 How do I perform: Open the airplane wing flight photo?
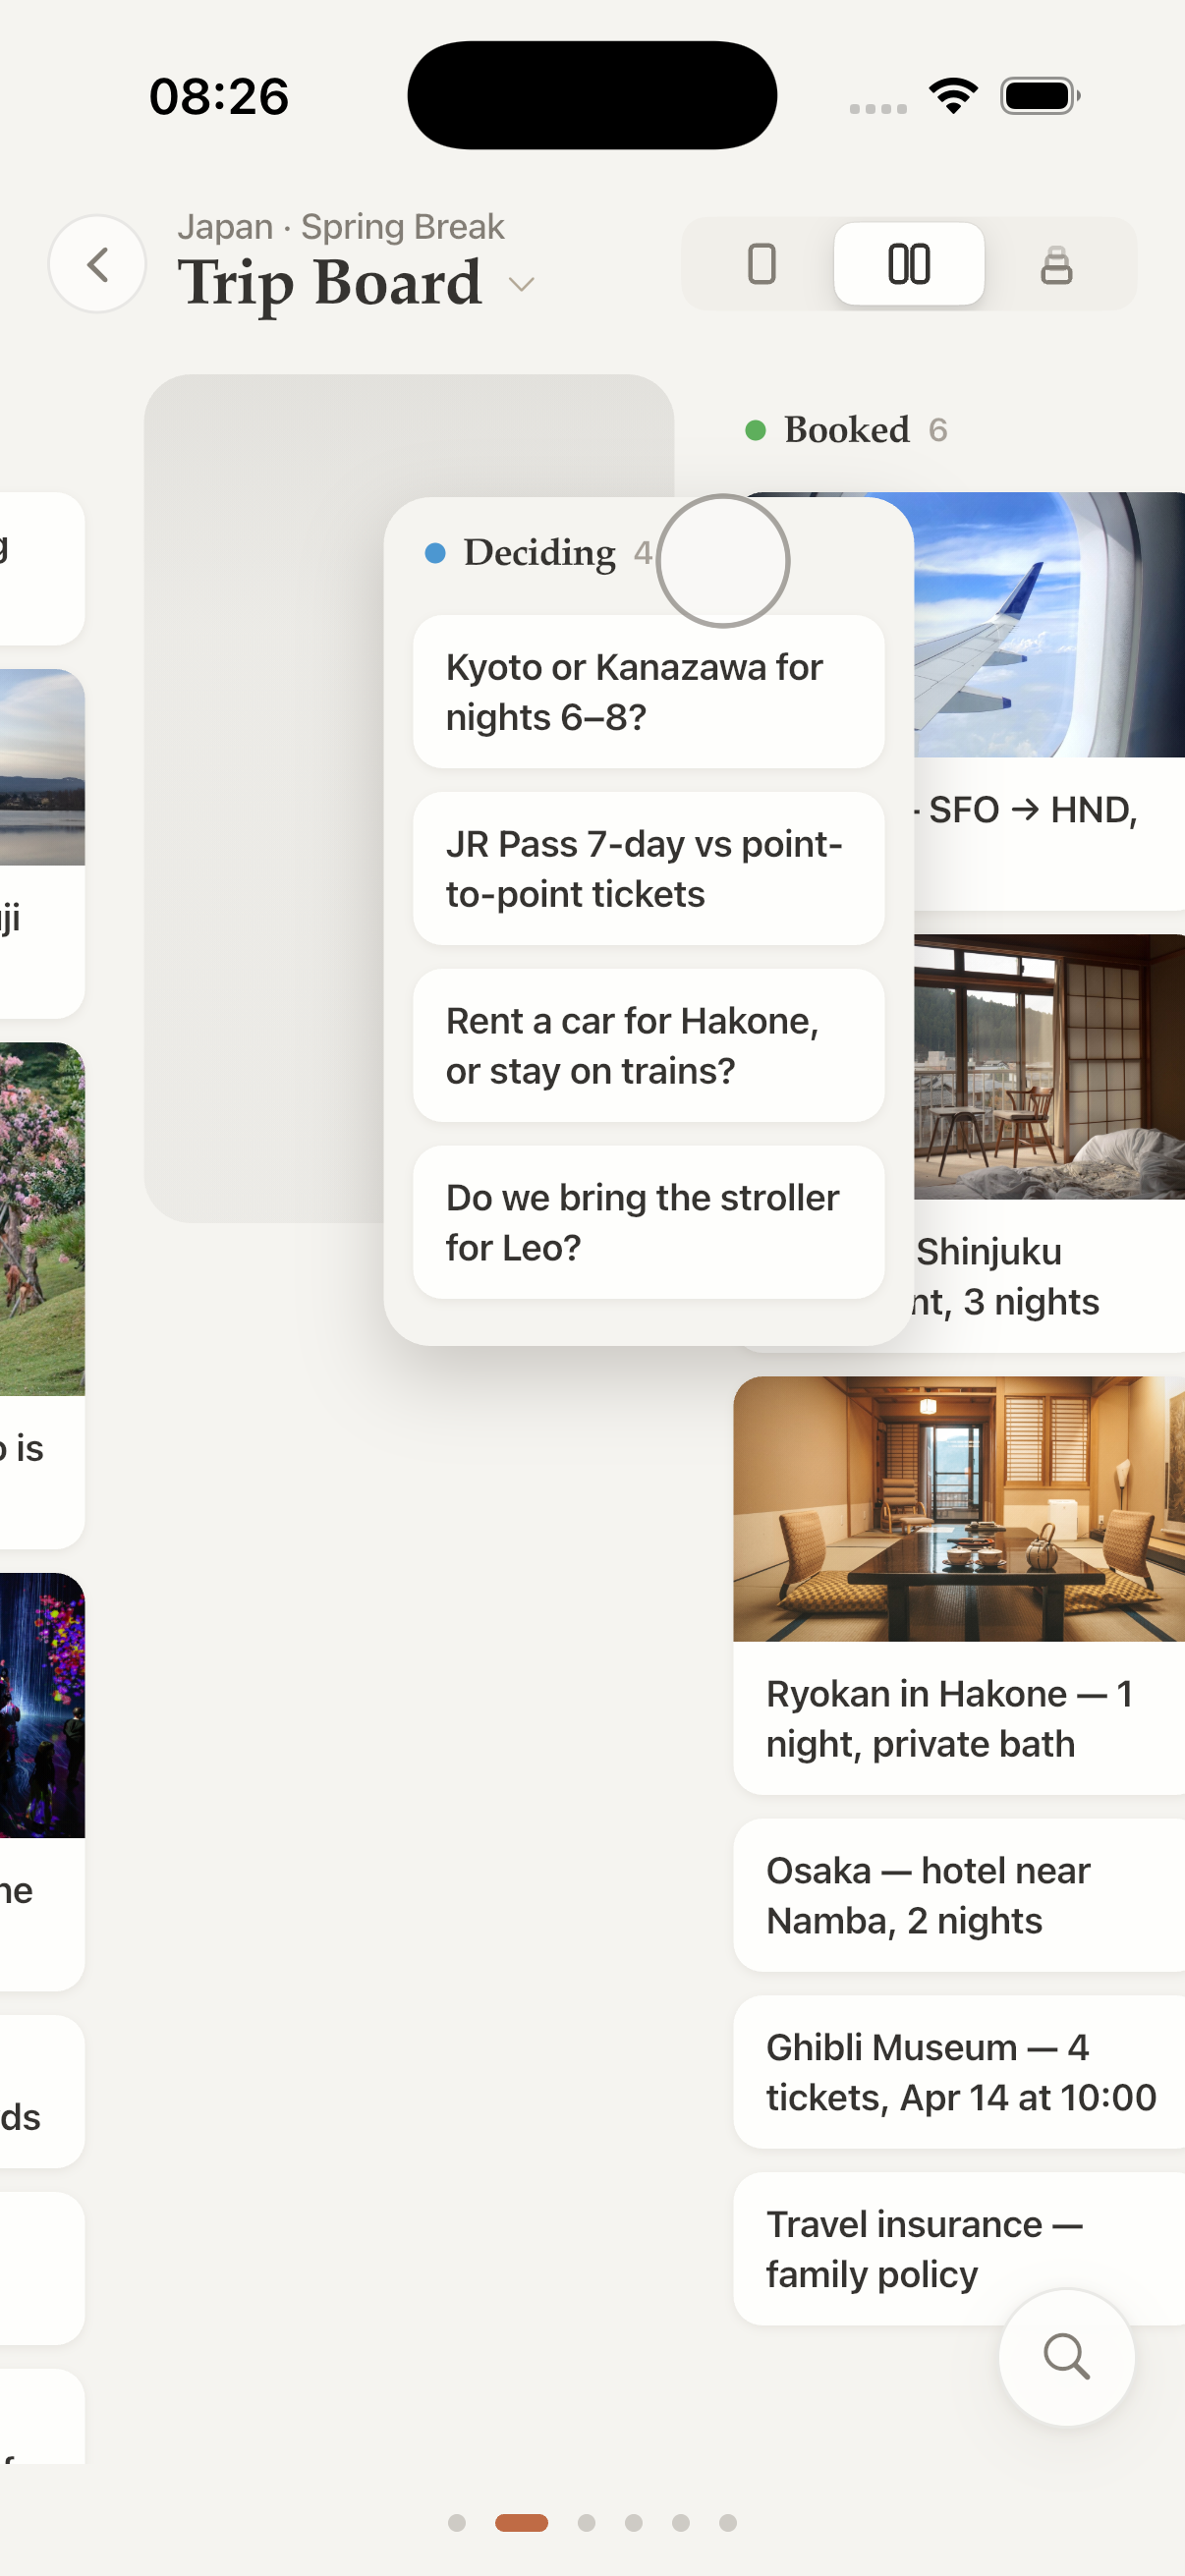pyautogui.click(x=1049, y=625)
